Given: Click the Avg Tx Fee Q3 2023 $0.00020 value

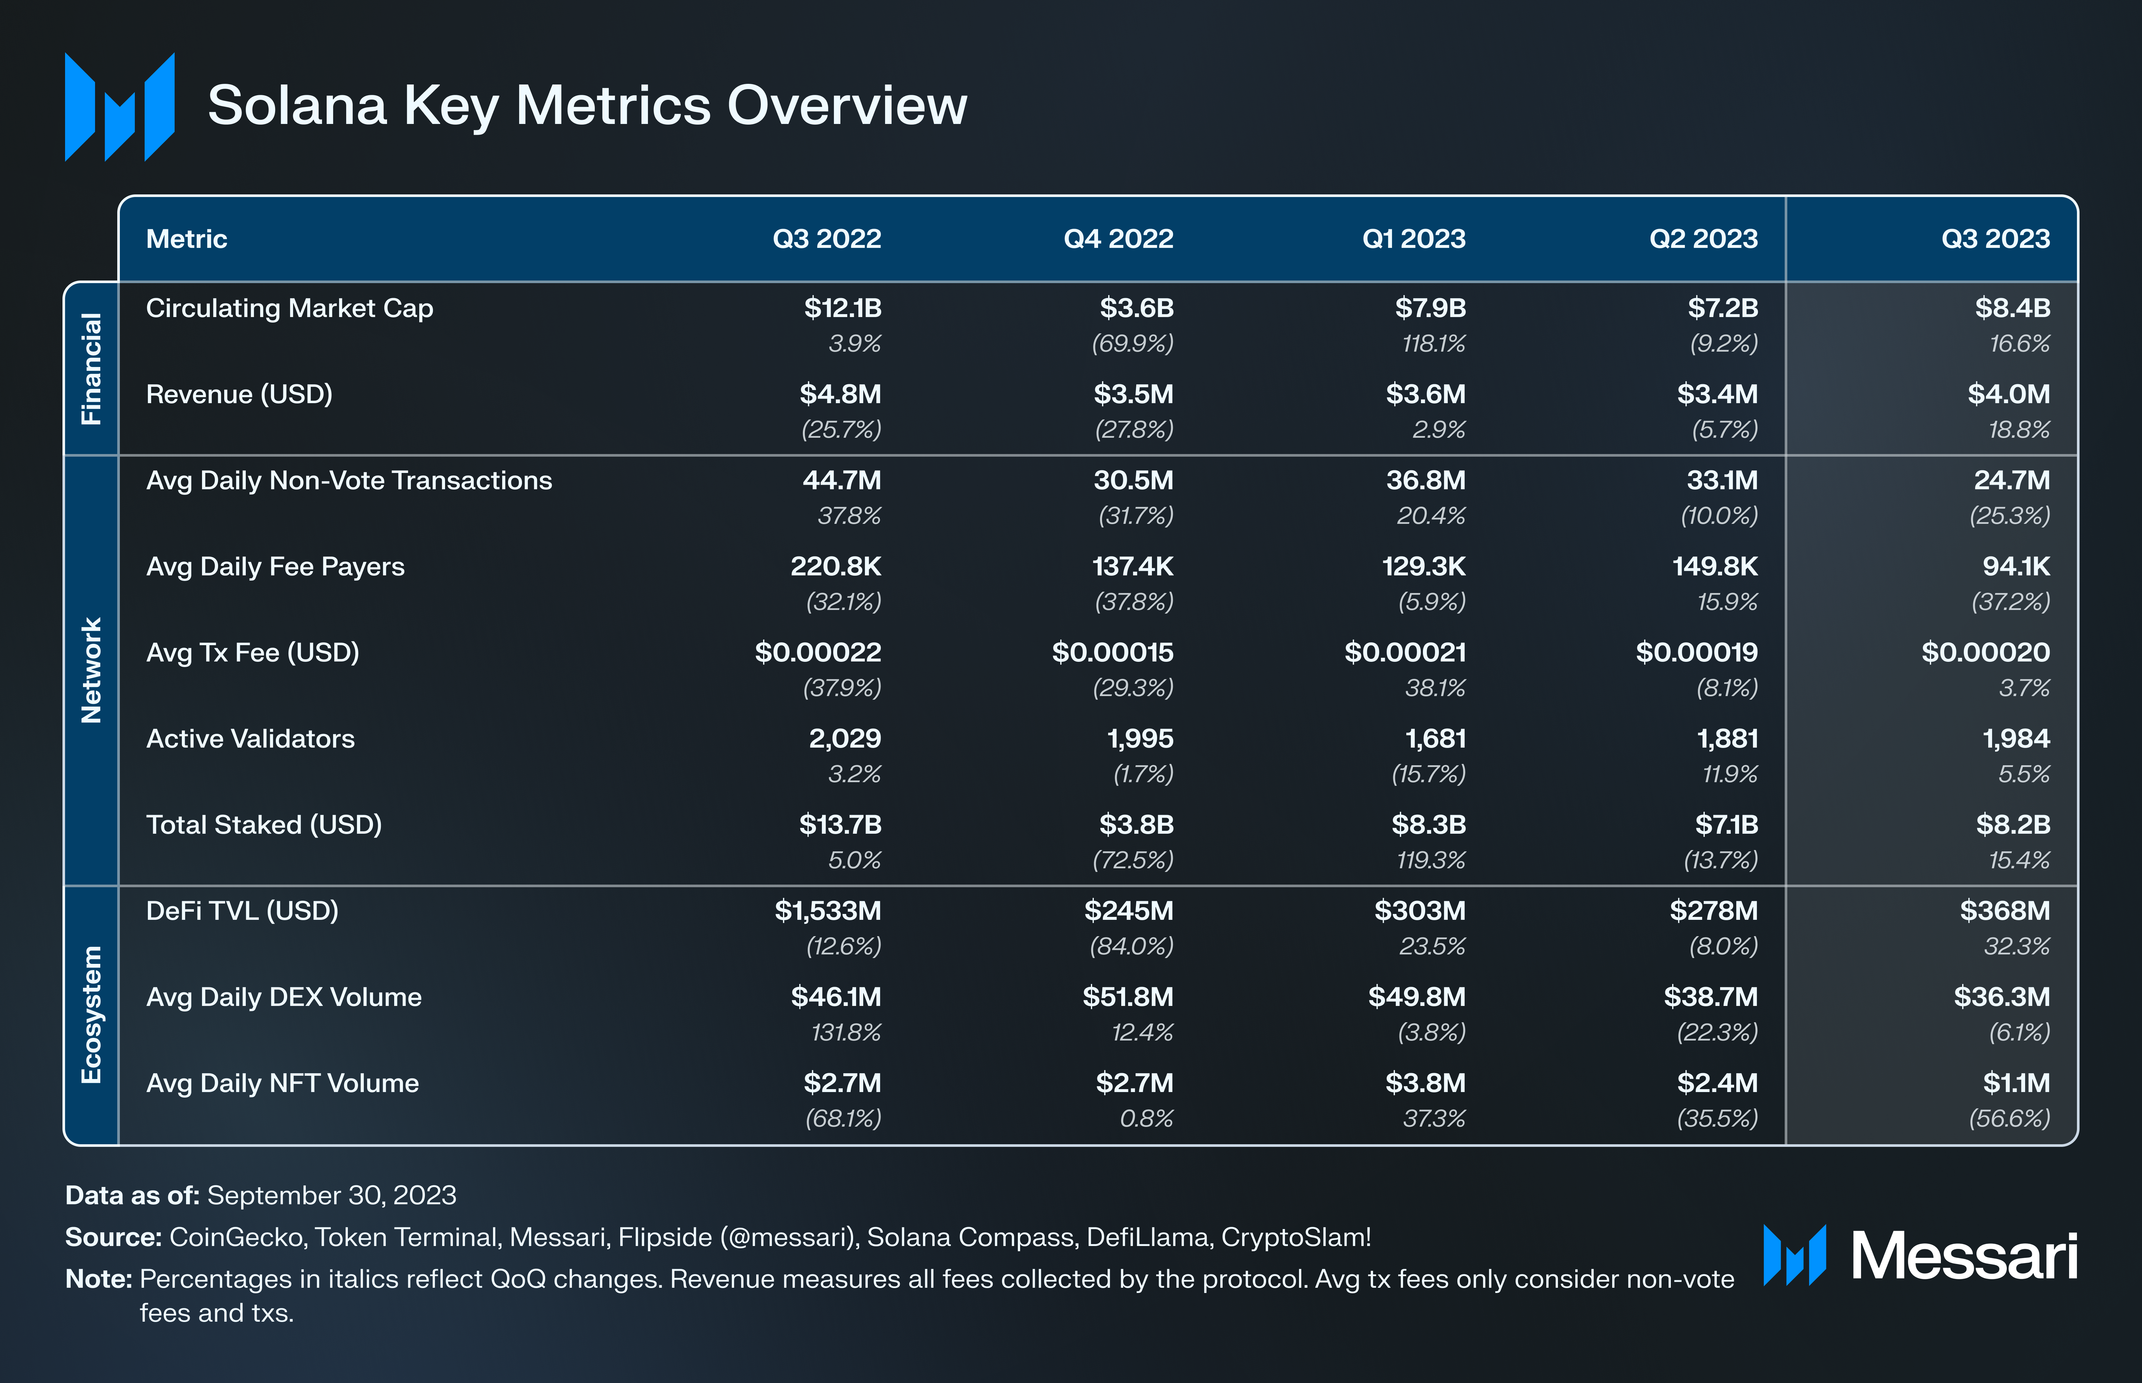Looking at the screenshot, I should [x=1985, y=653].
